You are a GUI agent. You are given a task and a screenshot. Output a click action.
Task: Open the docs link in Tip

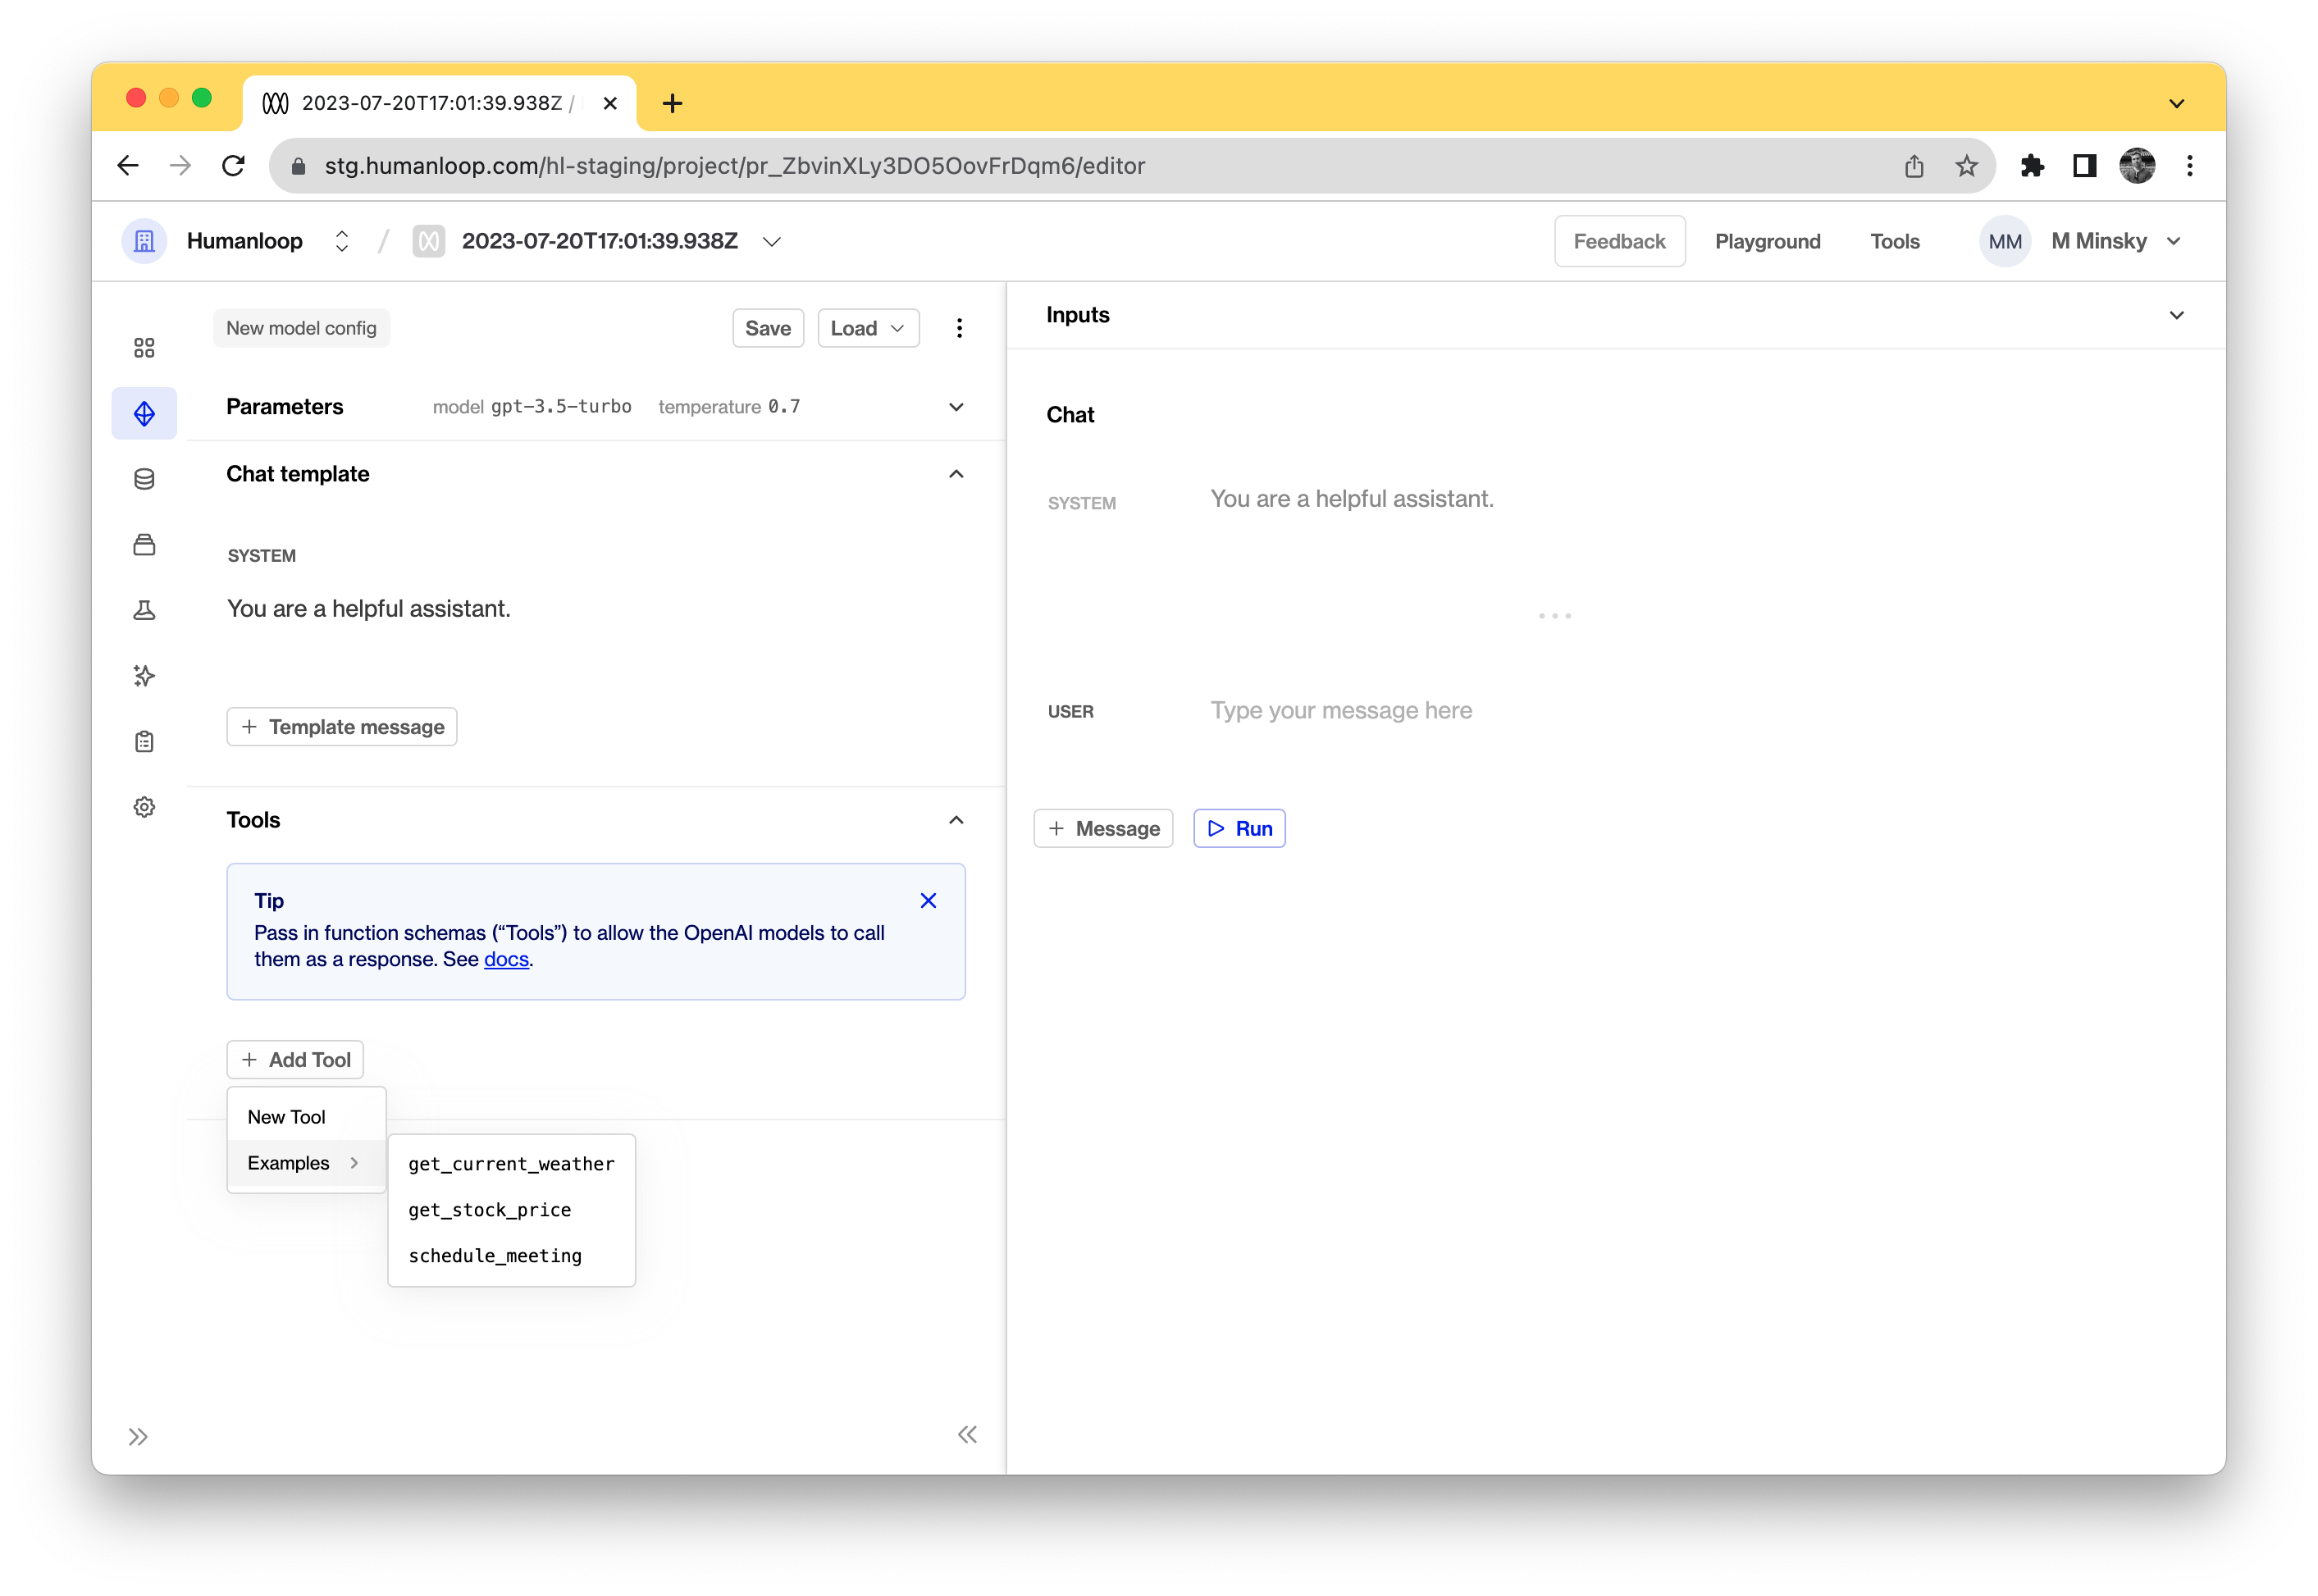click(506, 959)
